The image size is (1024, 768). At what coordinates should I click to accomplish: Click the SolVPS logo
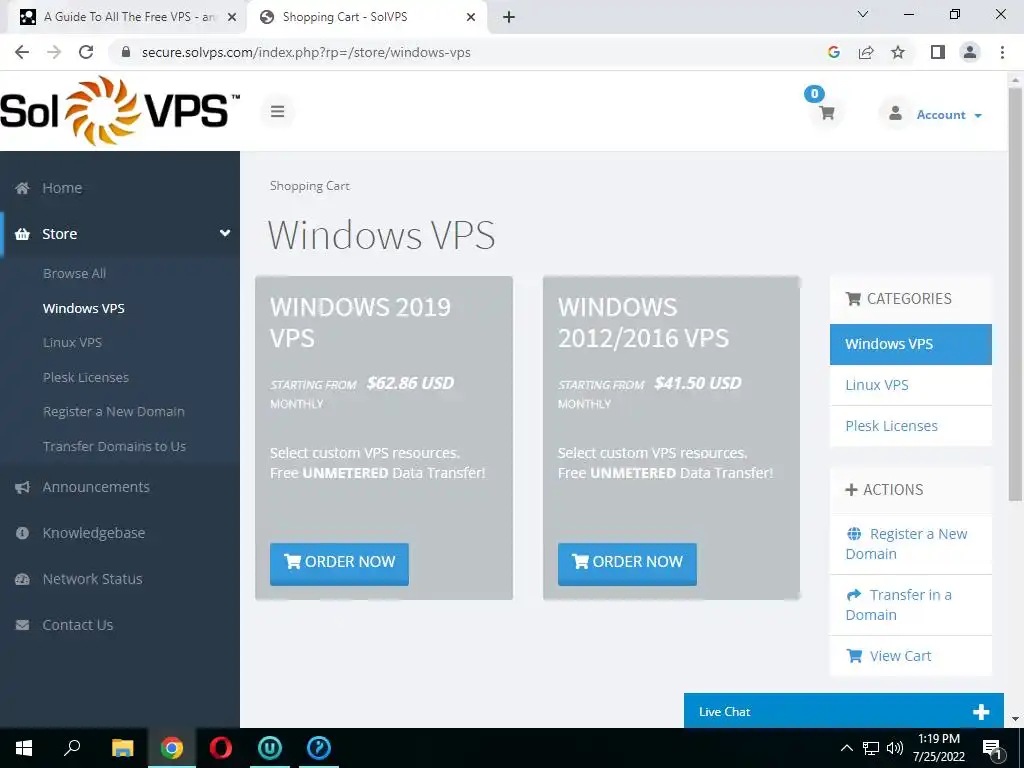click(x=120, y=110)
